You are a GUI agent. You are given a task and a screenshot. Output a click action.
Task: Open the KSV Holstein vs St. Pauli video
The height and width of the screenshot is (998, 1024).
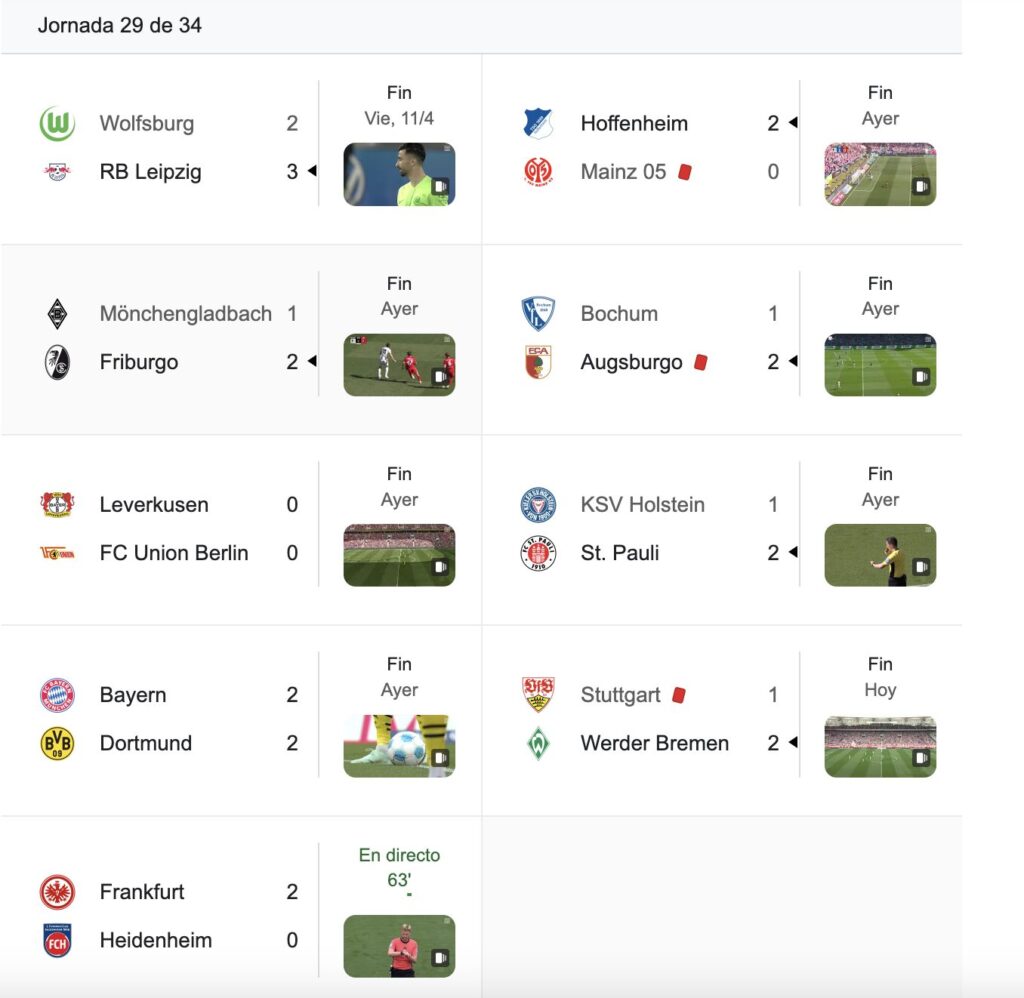[880, 555]
